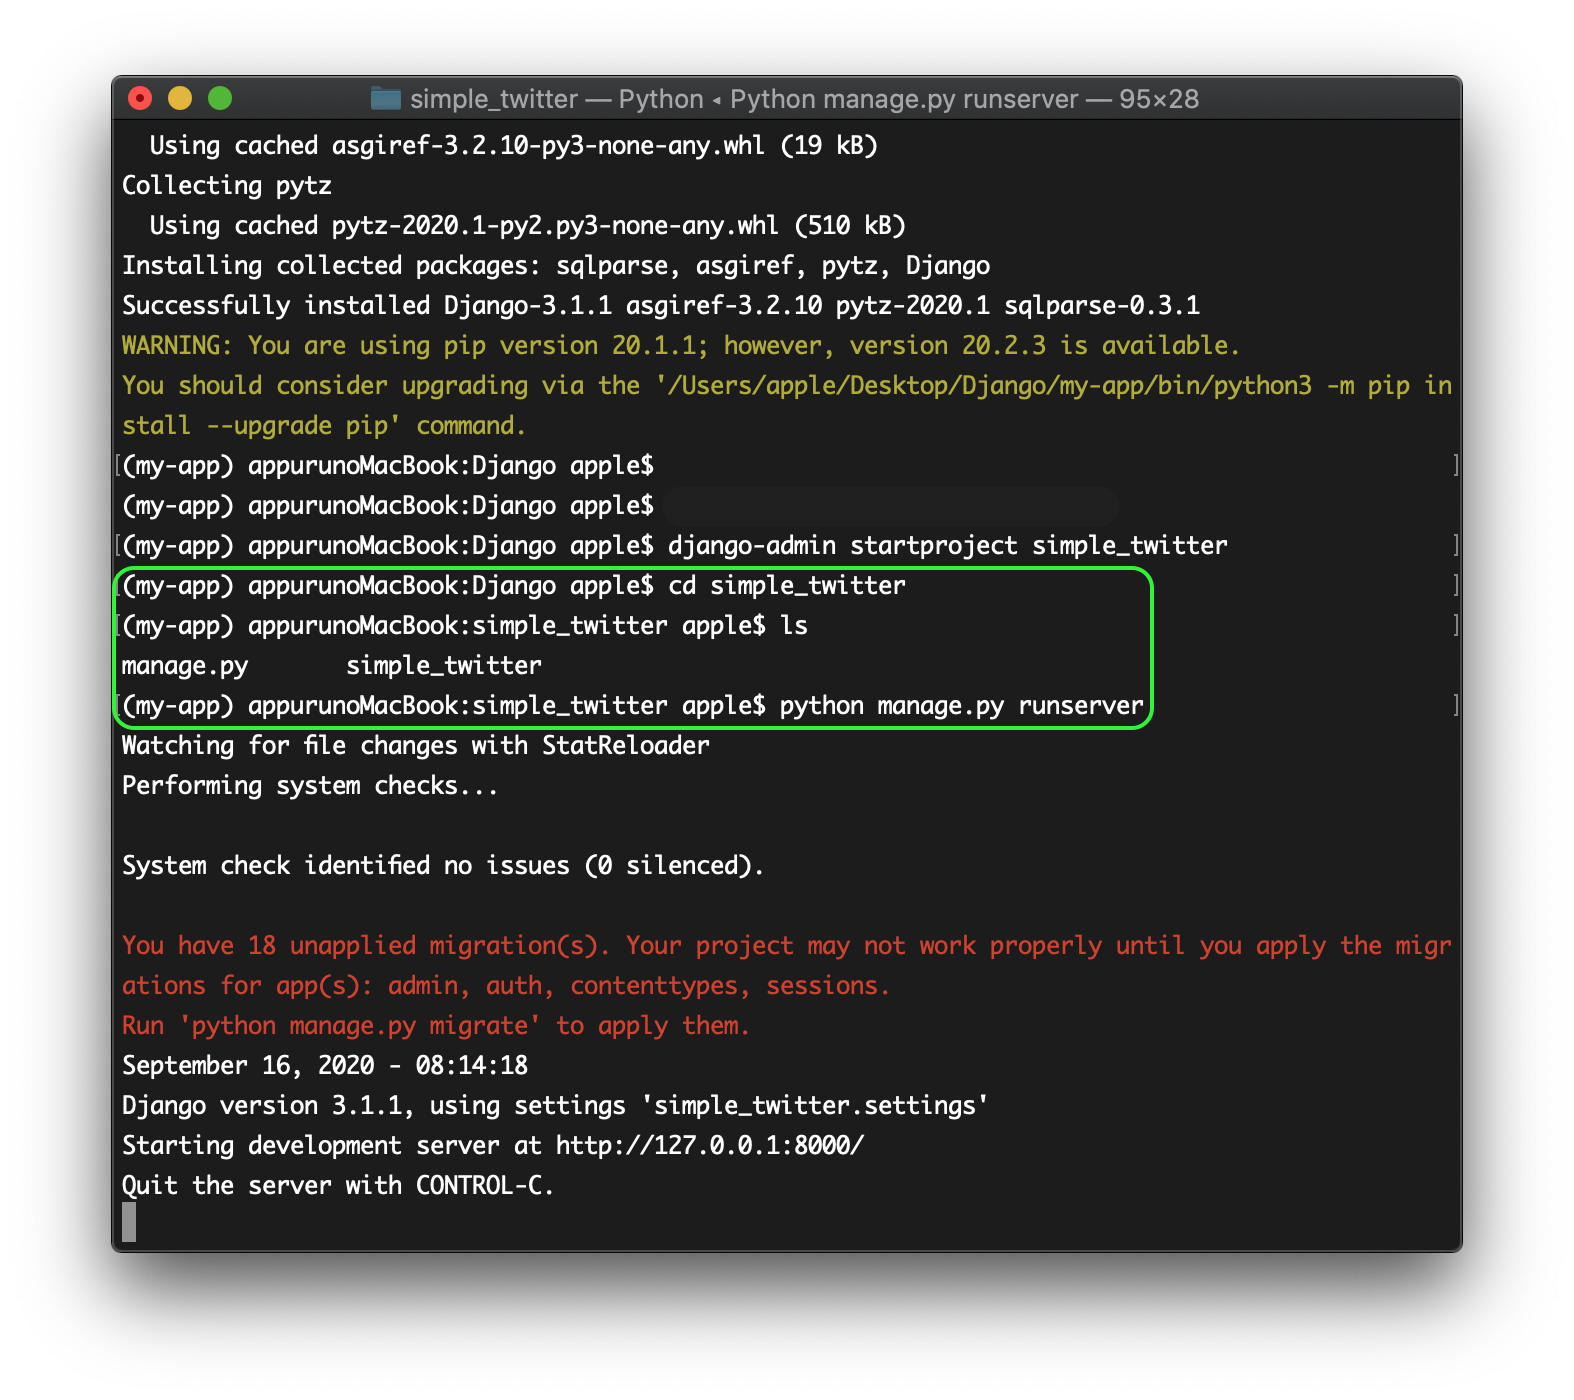Click the 'cd simple_twitter' command
1574x1400 pixels.
787,586
